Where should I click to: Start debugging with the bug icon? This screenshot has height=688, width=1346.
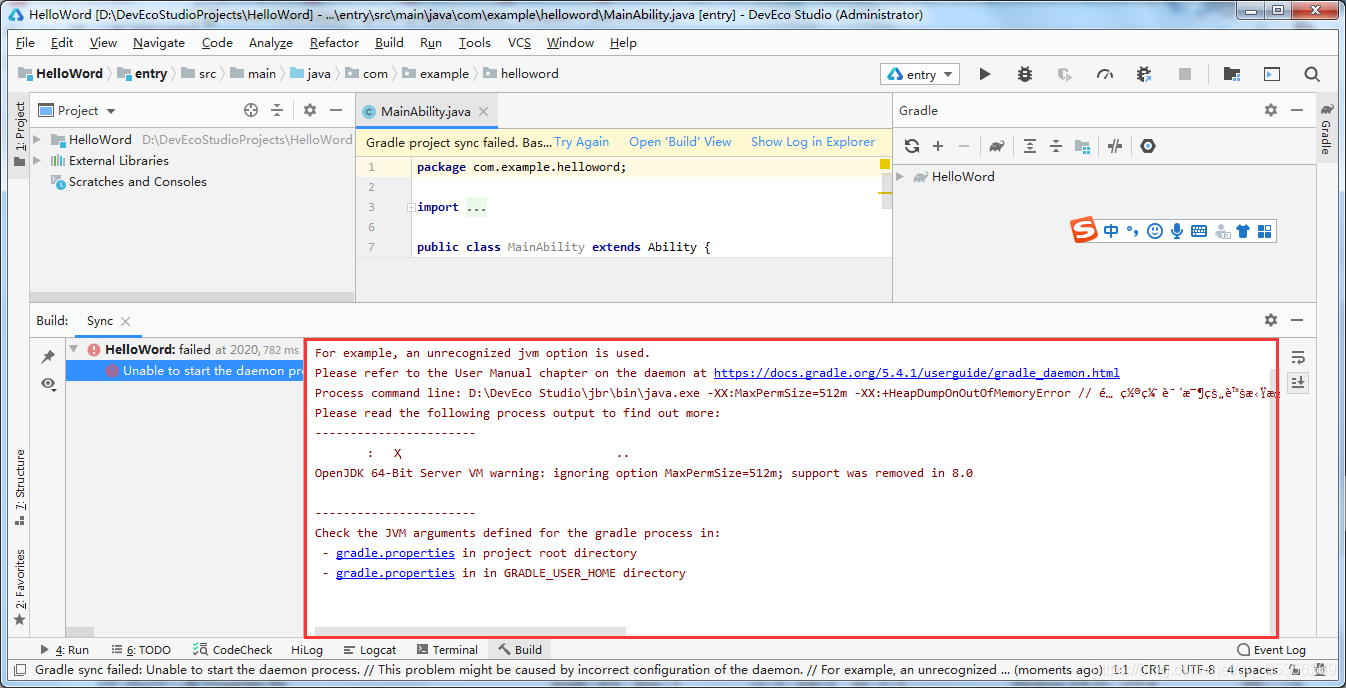click(x=1025, y=74)
